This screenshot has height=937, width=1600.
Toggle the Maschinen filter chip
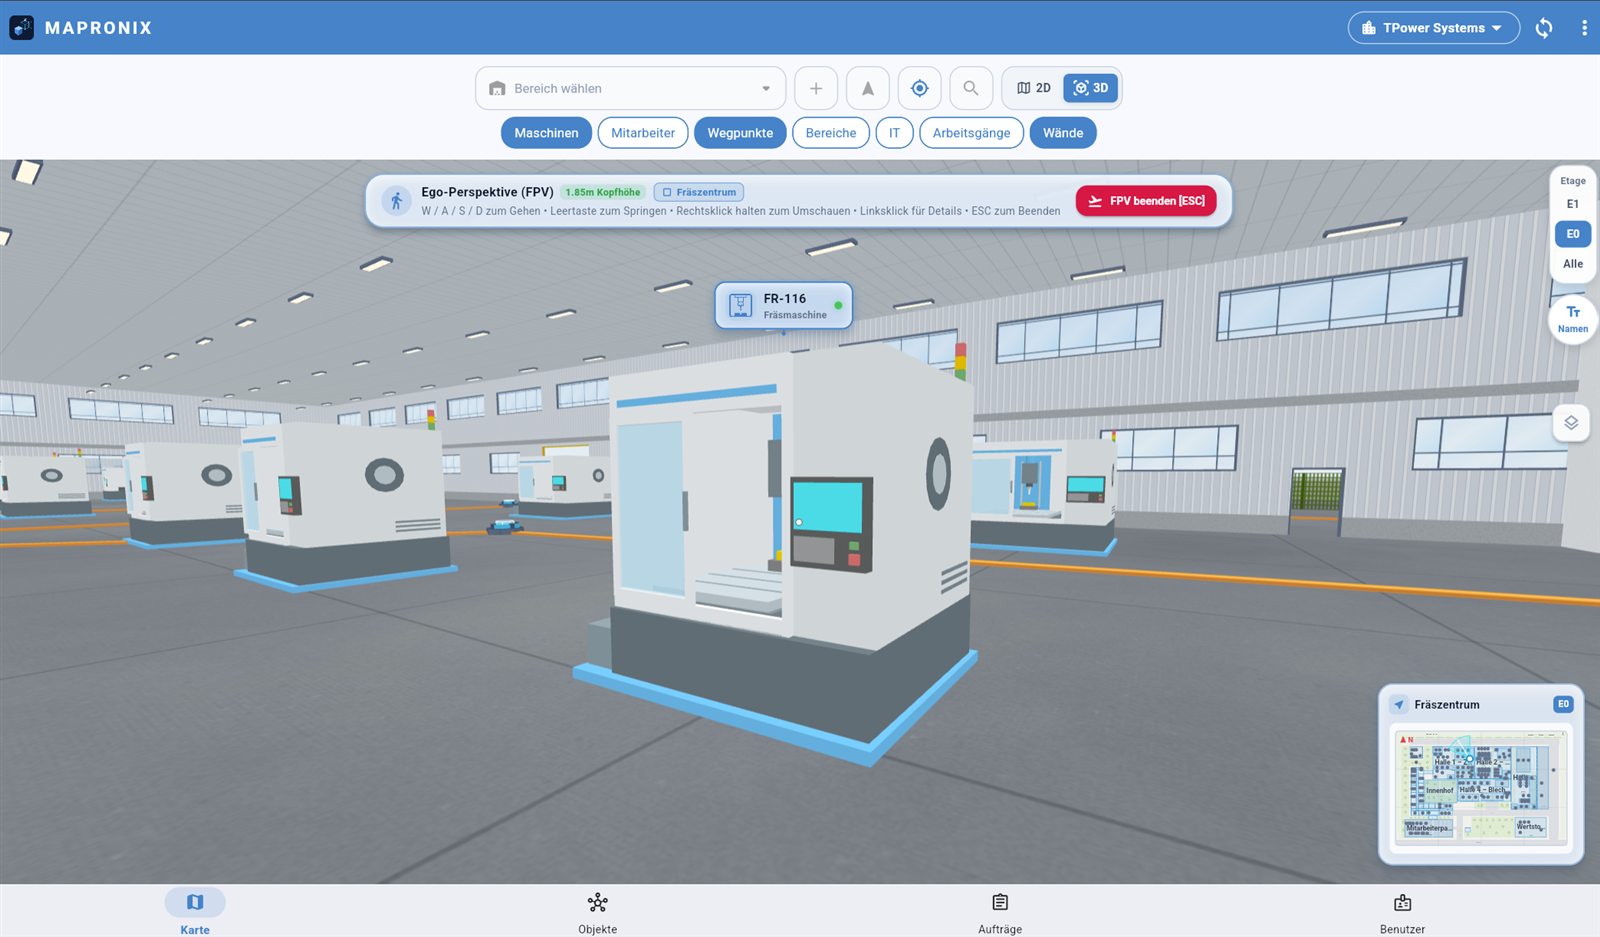click(546, 133)
